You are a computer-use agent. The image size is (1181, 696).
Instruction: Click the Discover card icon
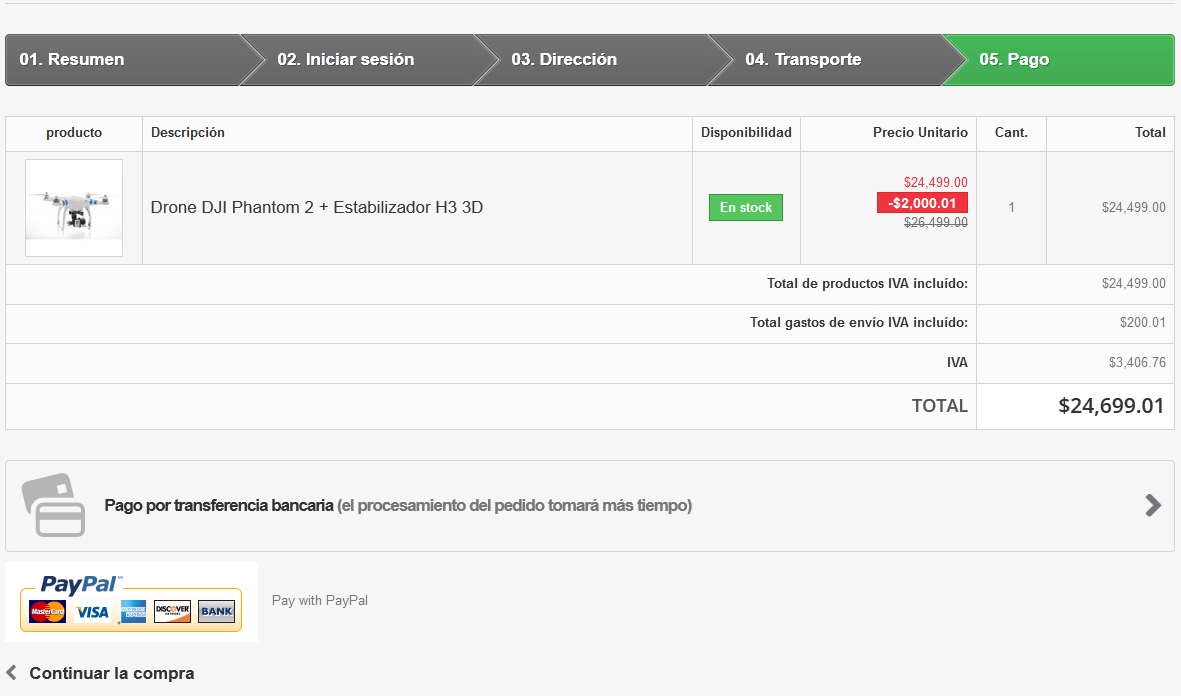pos(172,611)
